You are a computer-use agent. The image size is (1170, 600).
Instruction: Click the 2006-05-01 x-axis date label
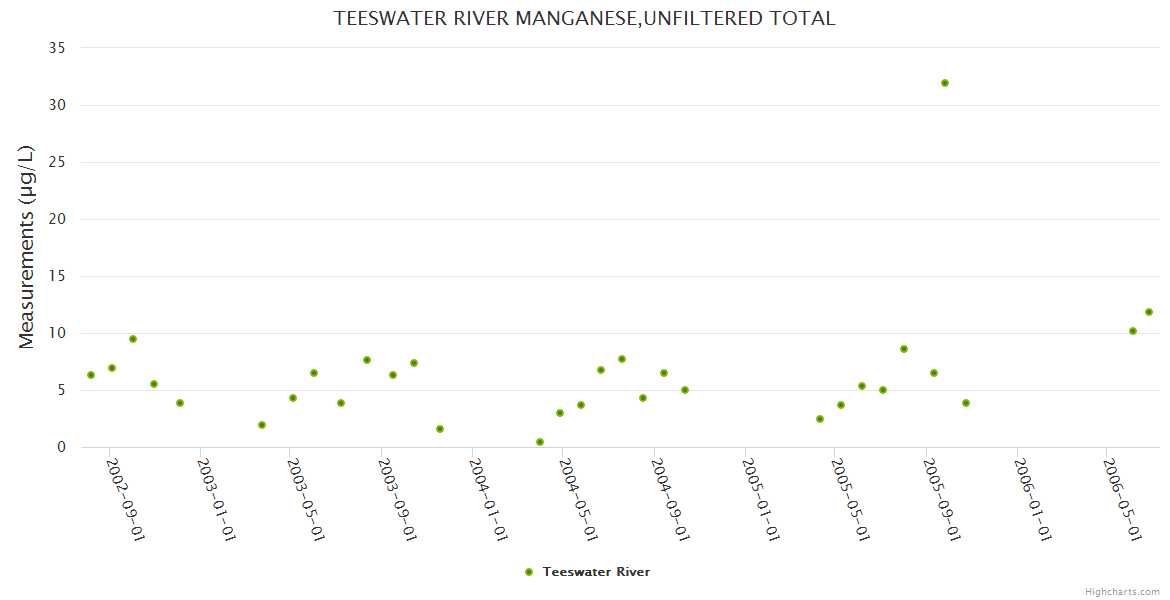[1123, 499]
